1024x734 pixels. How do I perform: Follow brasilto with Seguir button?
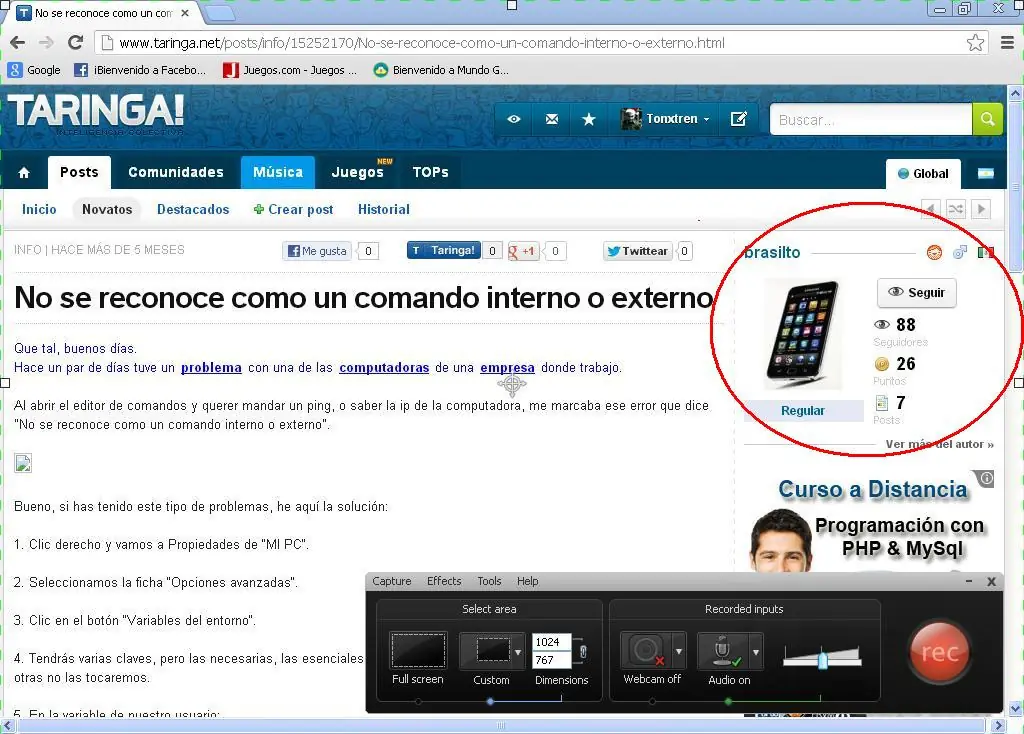917,293
